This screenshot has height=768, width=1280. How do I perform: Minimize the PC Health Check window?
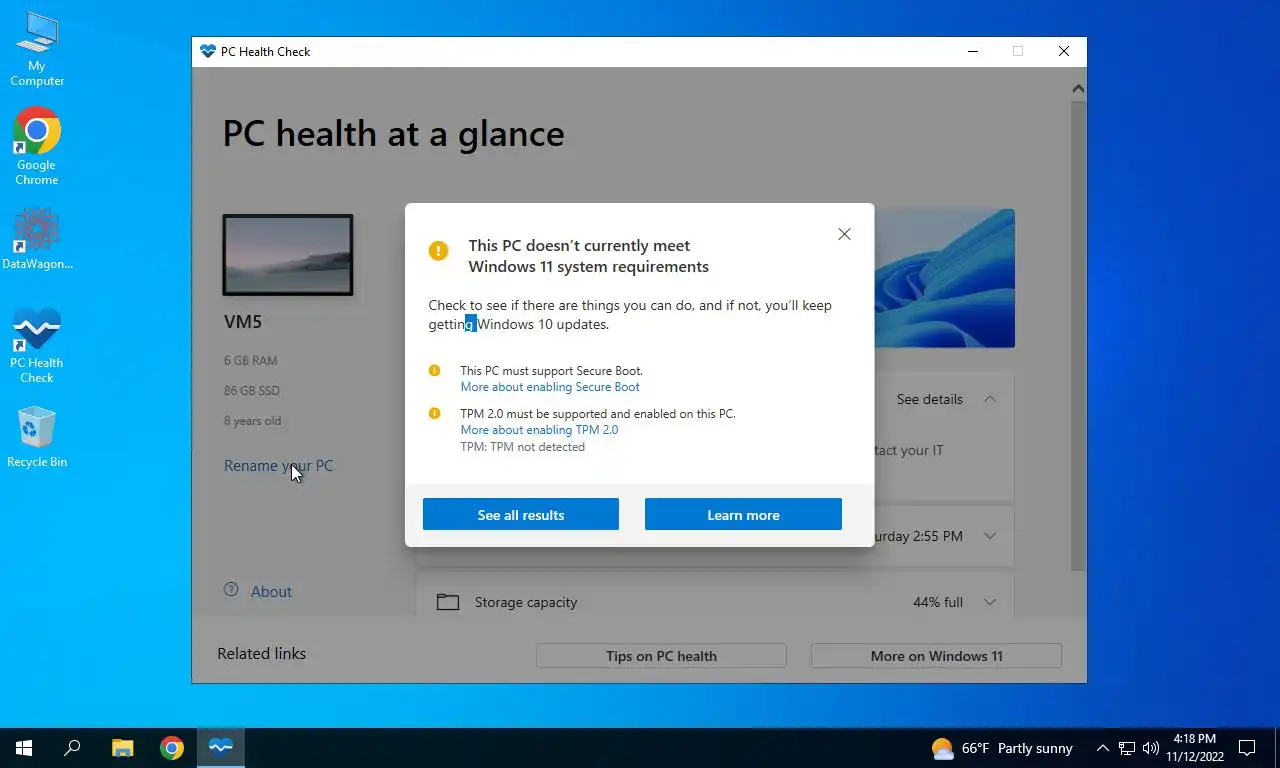click(972, 52)
